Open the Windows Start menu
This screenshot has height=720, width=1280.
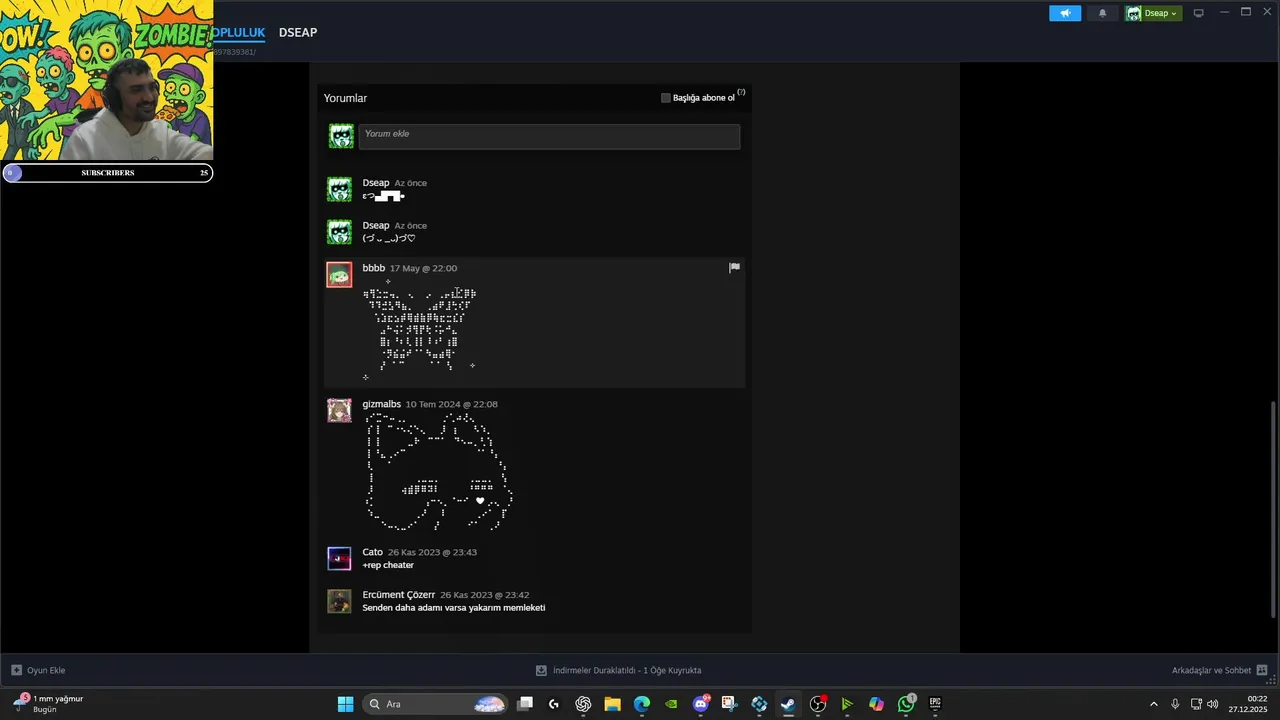coord(345,704)
